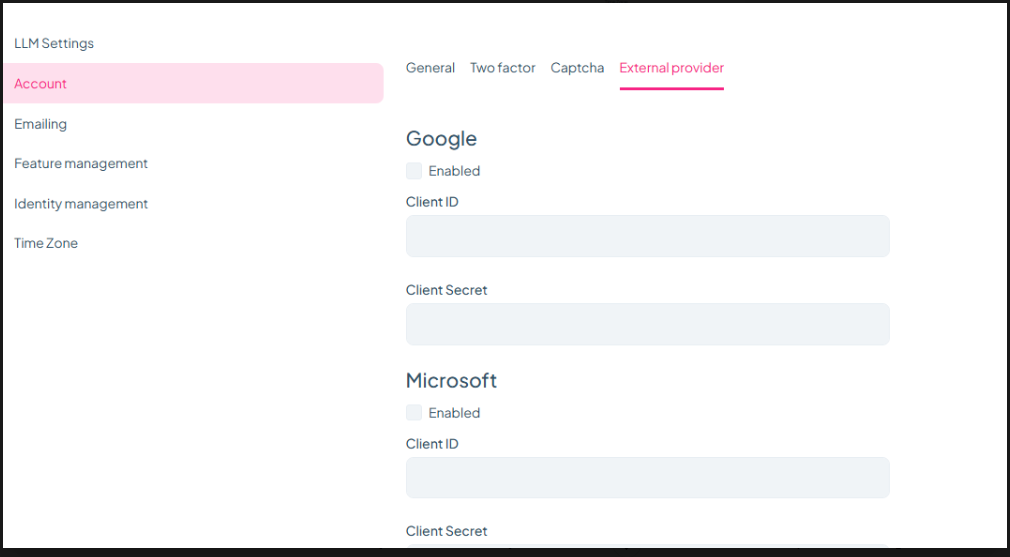Select the Account sidebar item
Image resolution: width=1010 pixels, height=557 pixels.
click(x=41, y=84)
